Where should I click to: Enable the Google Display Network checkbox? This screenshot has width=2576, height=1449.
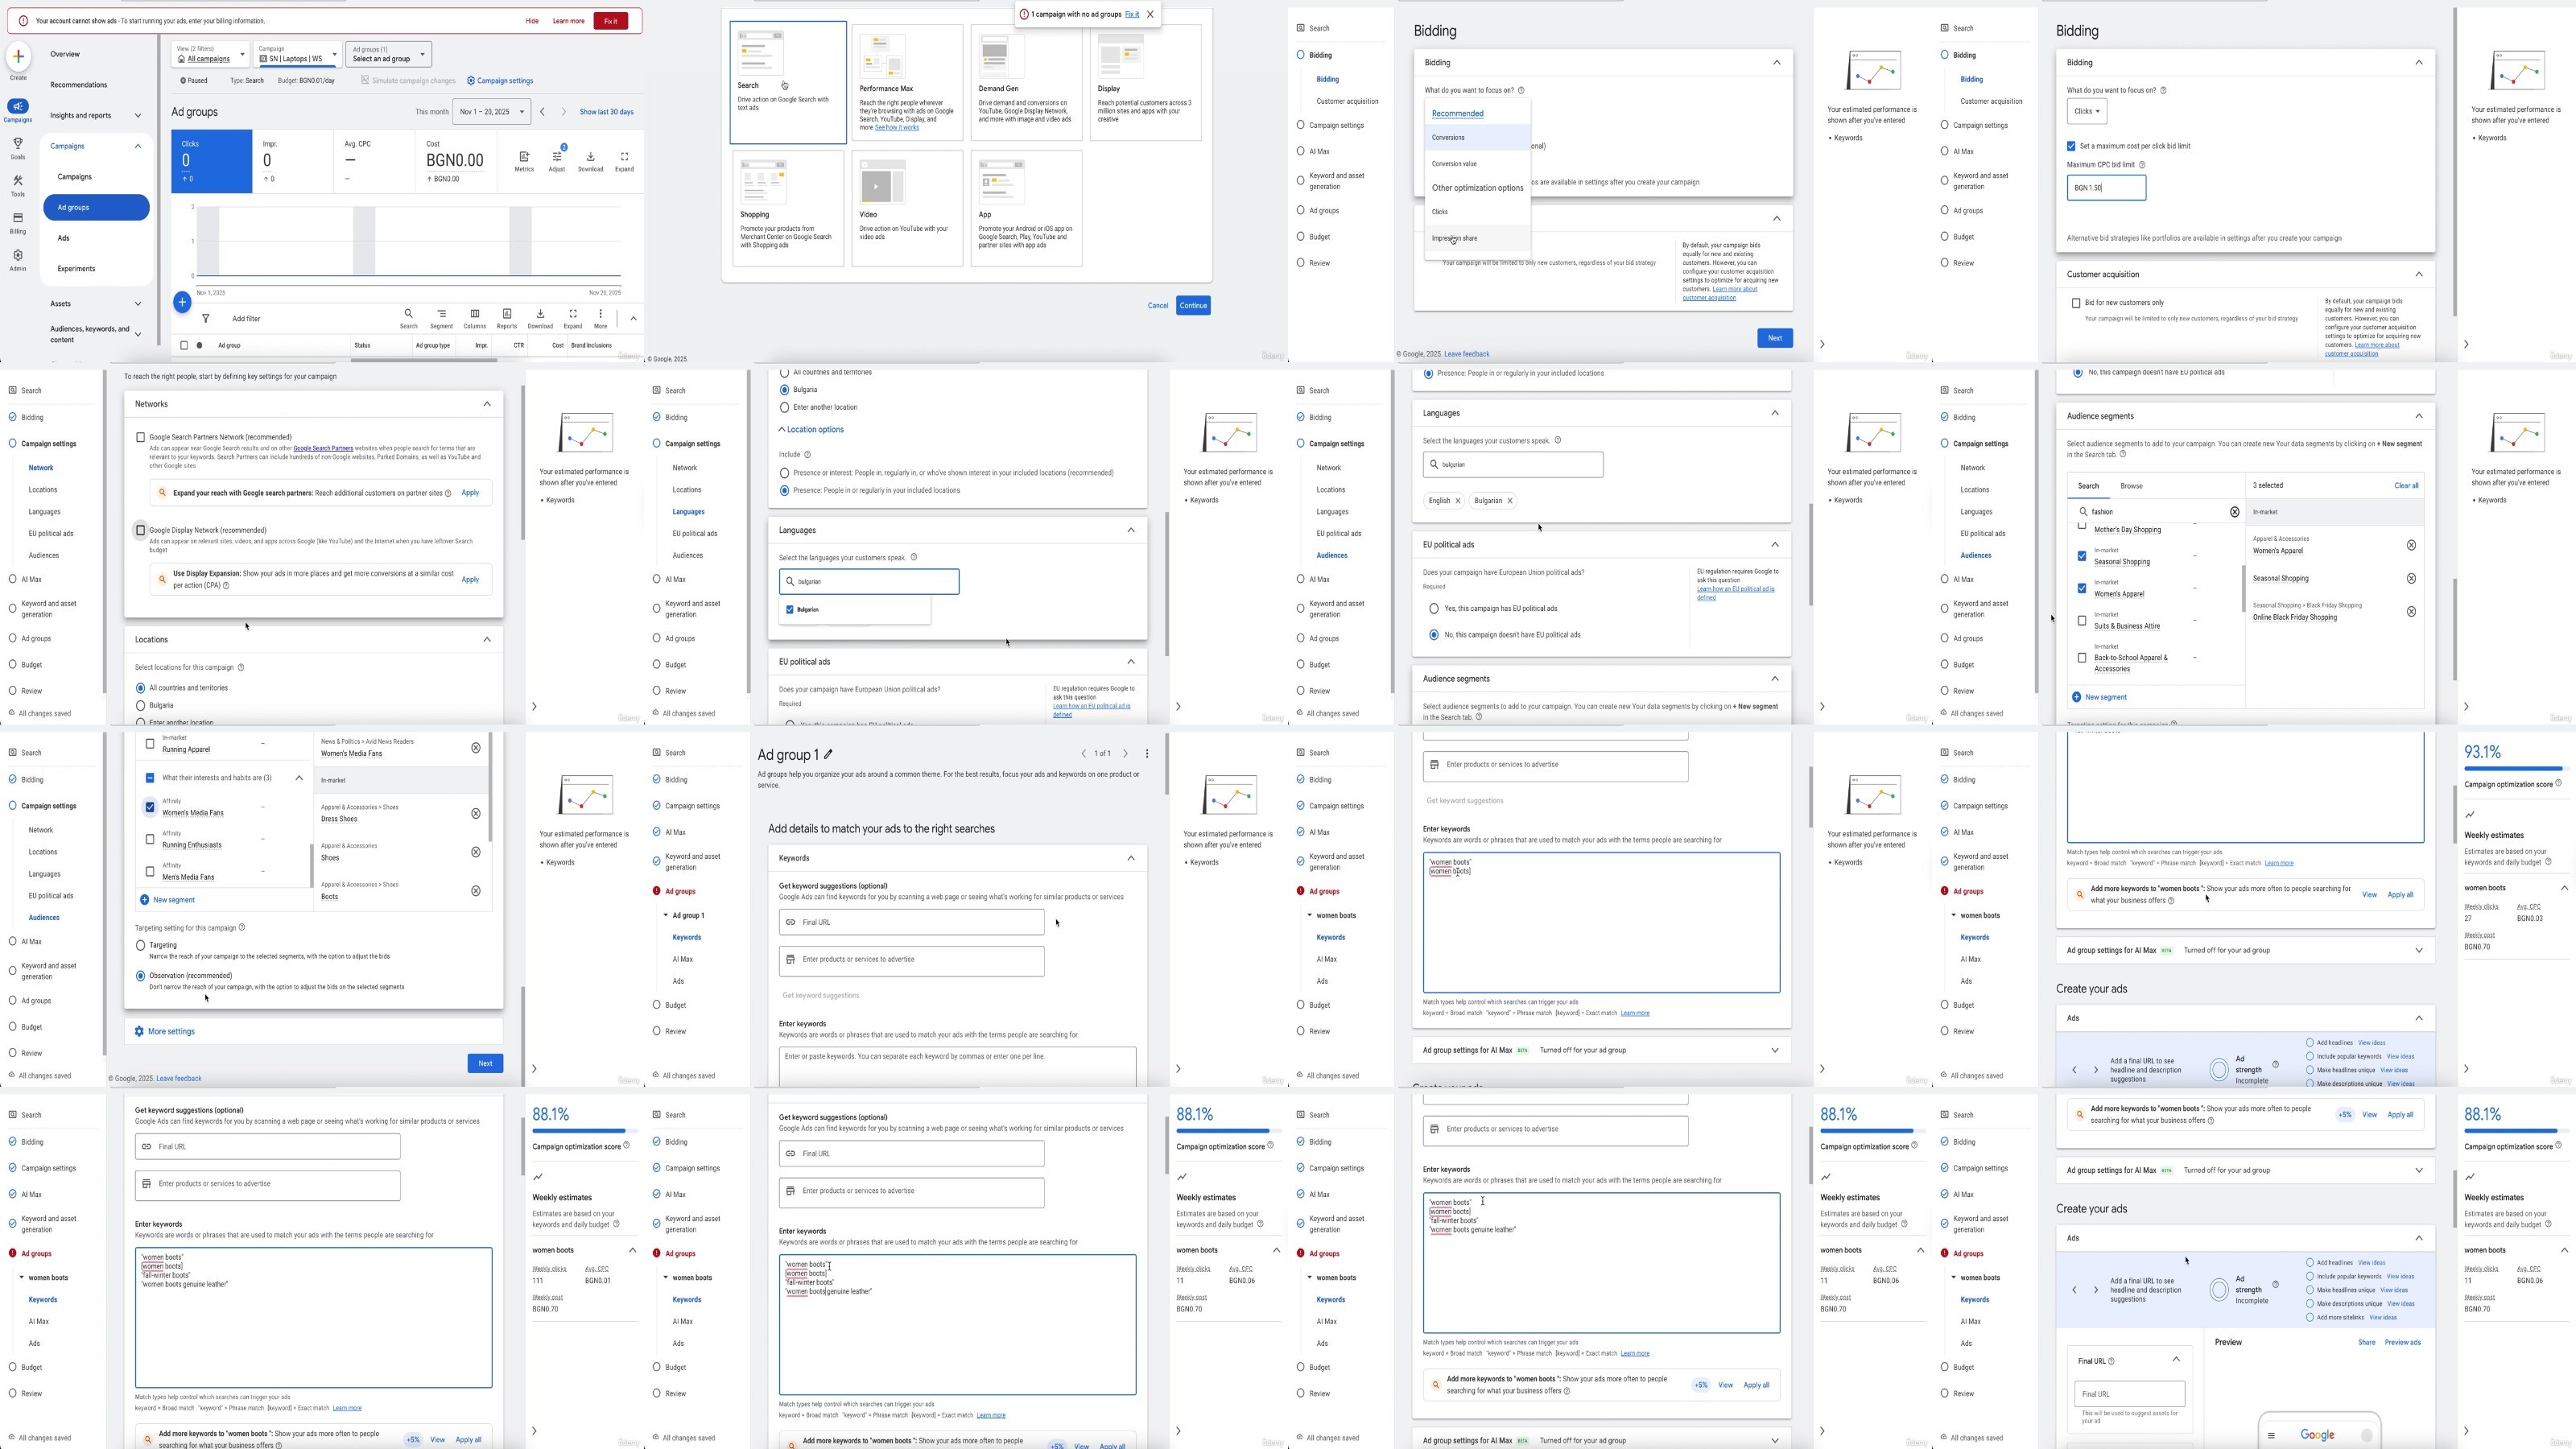pos(141,530)
